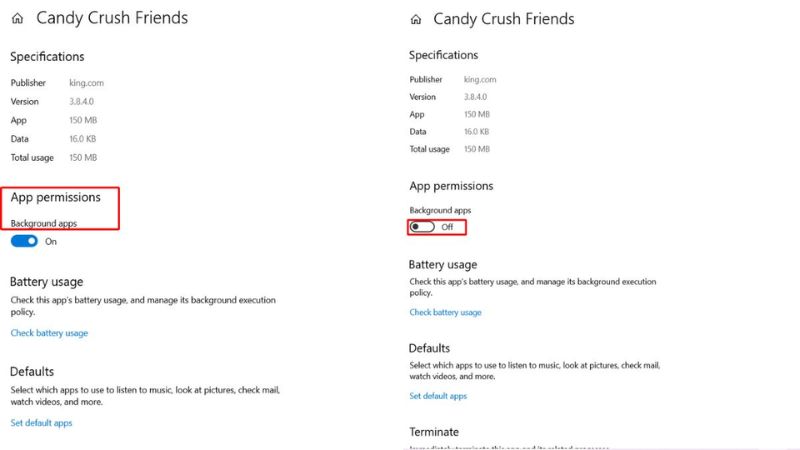This screenshot has height=450, width=800.
Task: Select the App permissions heading in right panel
Action: coord(451,186)
